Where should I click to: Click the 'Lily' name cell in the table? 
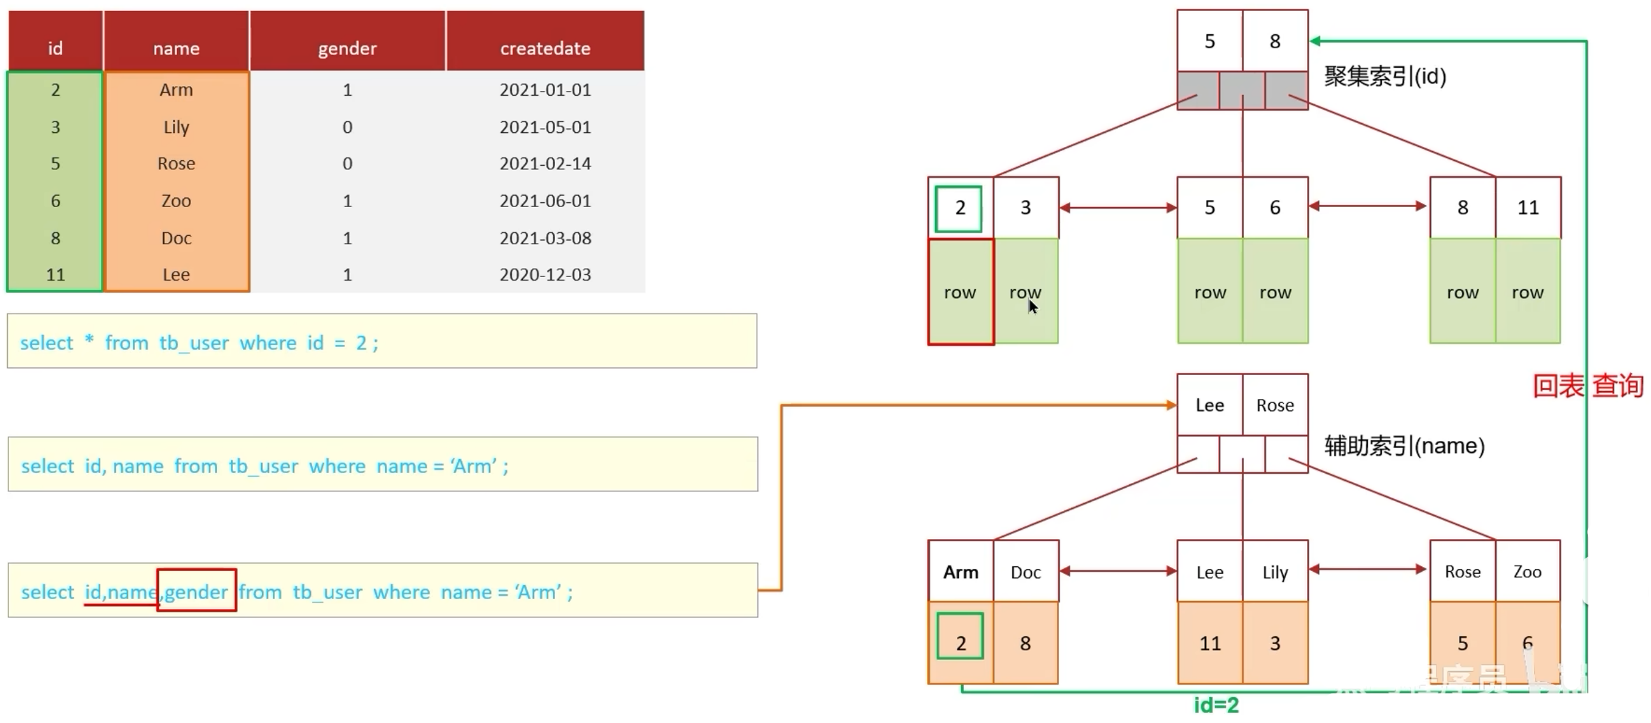tap(176, 127)
